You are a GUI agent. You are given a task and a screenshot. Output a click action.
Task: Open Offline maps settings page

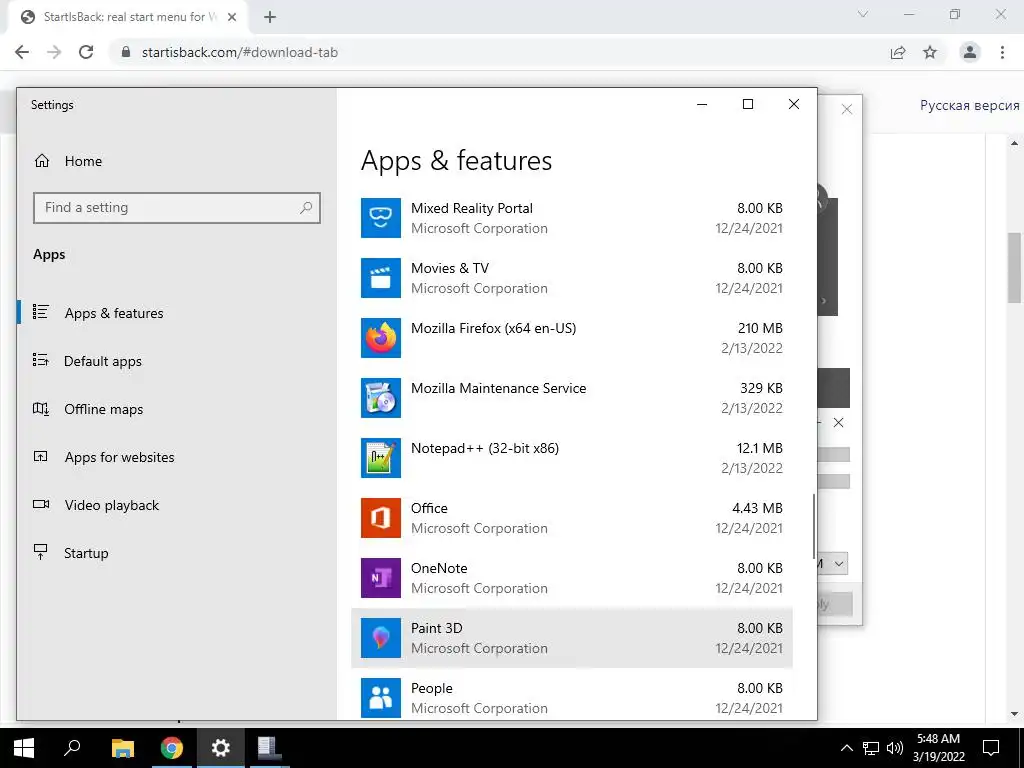(103, 409)
